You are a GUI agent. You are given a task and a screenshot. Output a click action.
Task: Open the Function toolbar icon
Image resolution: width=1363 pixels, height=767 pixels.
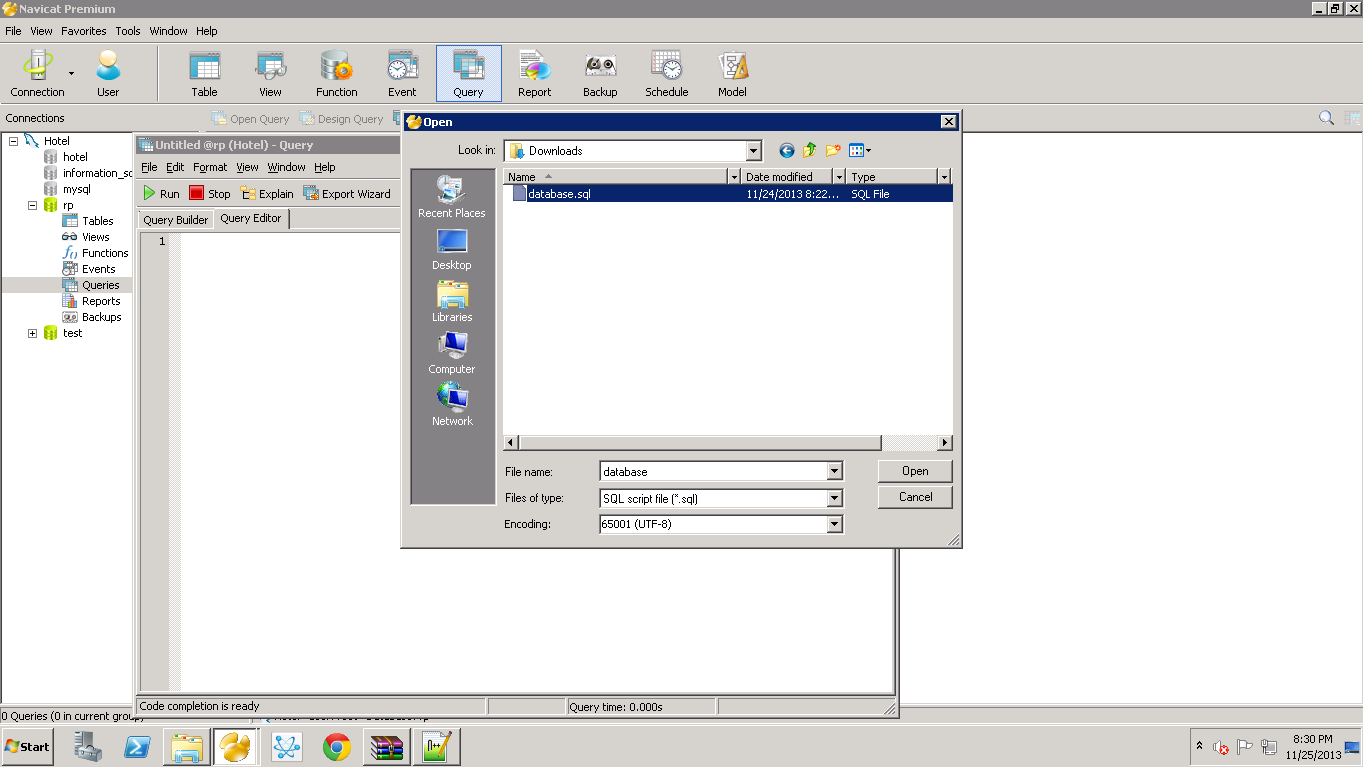(336, 73)
